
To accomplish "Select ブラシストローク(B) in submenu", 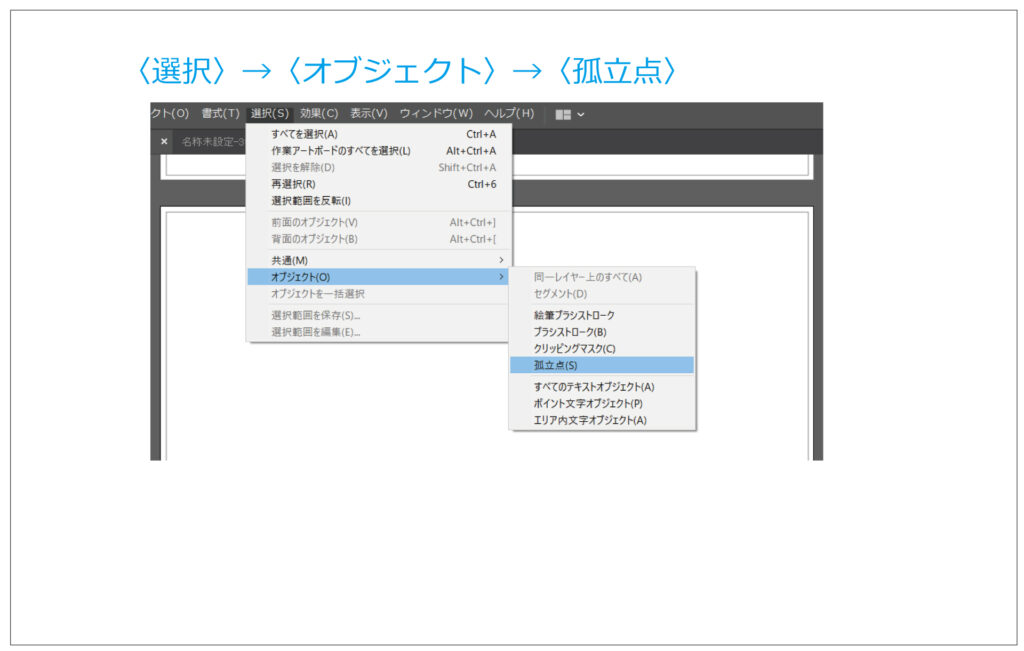I will pos(602,332).
